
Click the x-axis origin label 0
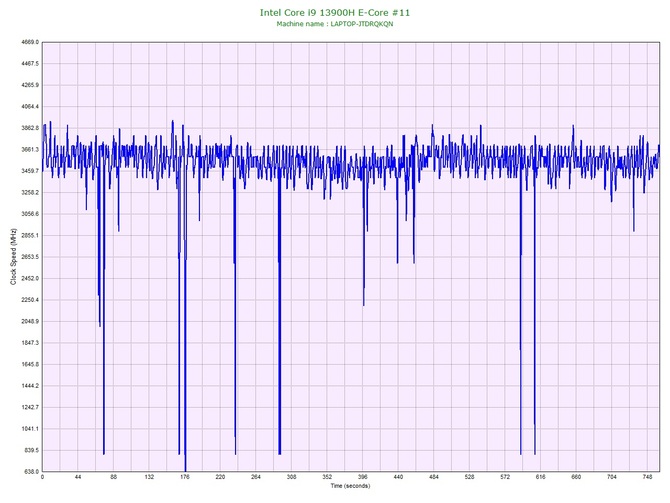coord(42,477)
